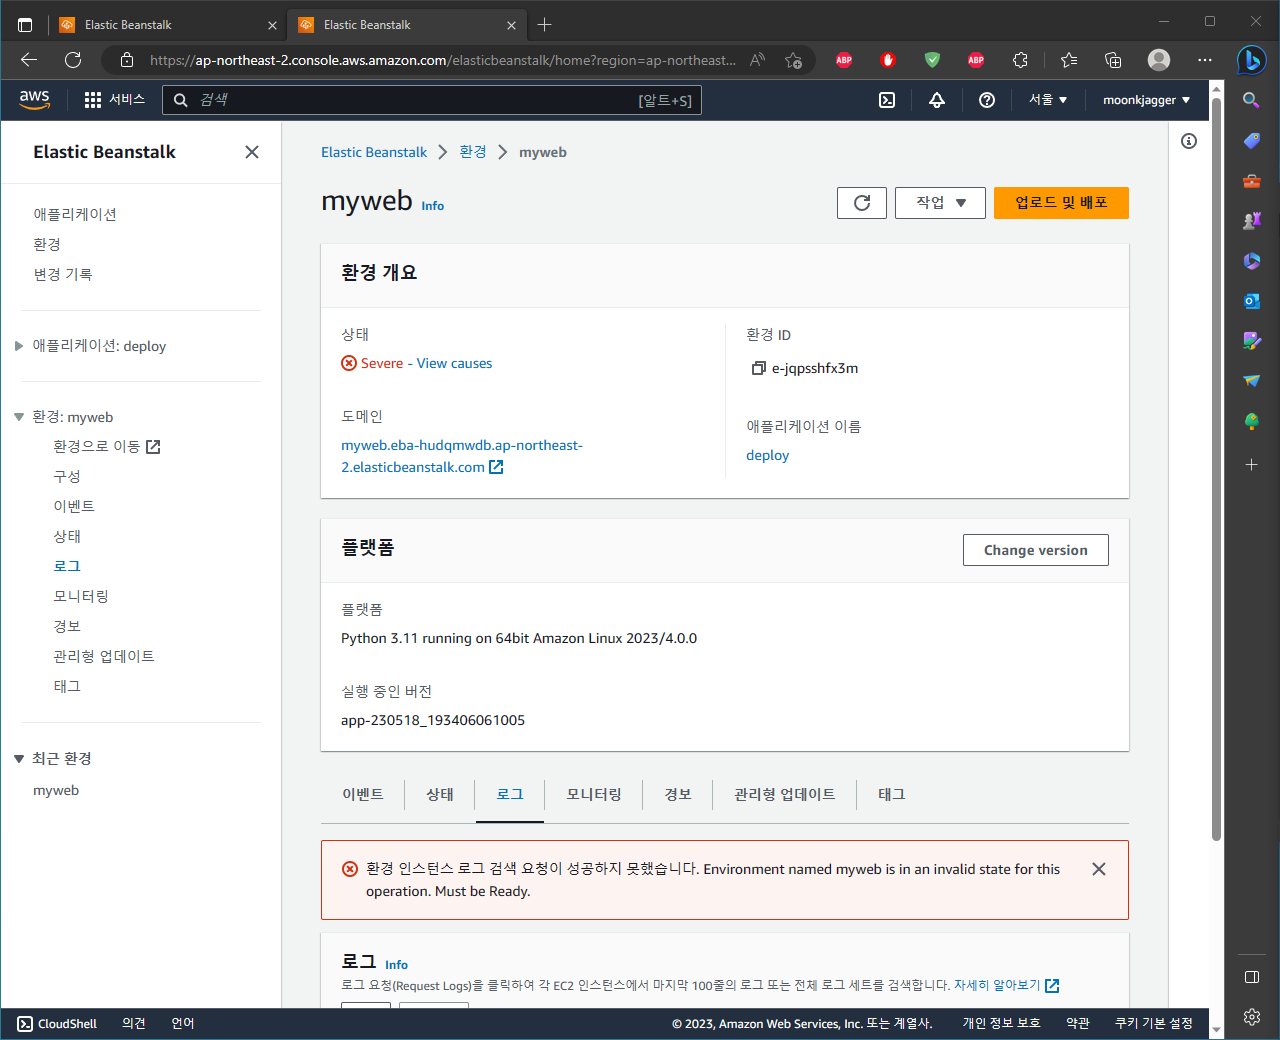Launch CloudShell from the top navigation bar
This screenshot has height=1040, width=1280.
pos(887,100)
